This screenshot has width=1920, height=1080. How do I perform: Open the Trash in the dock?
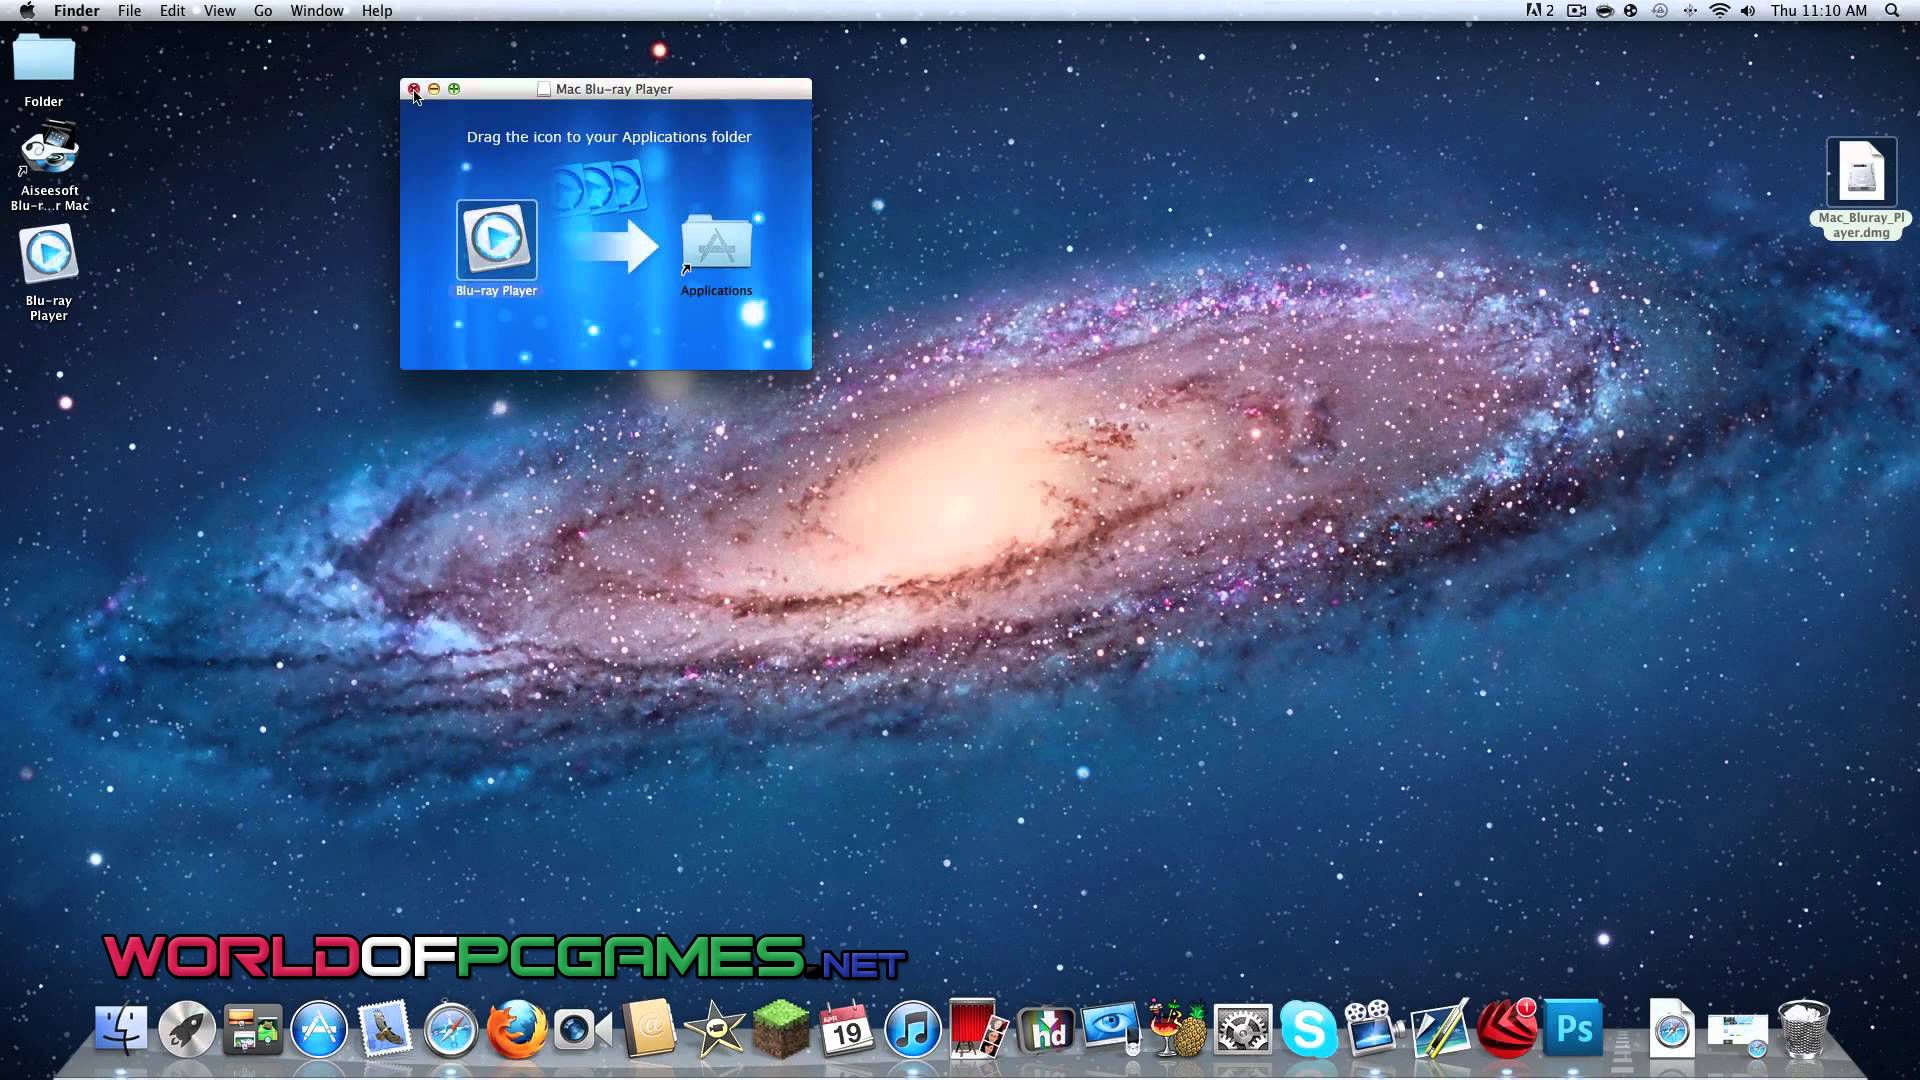(1803, 1029)
